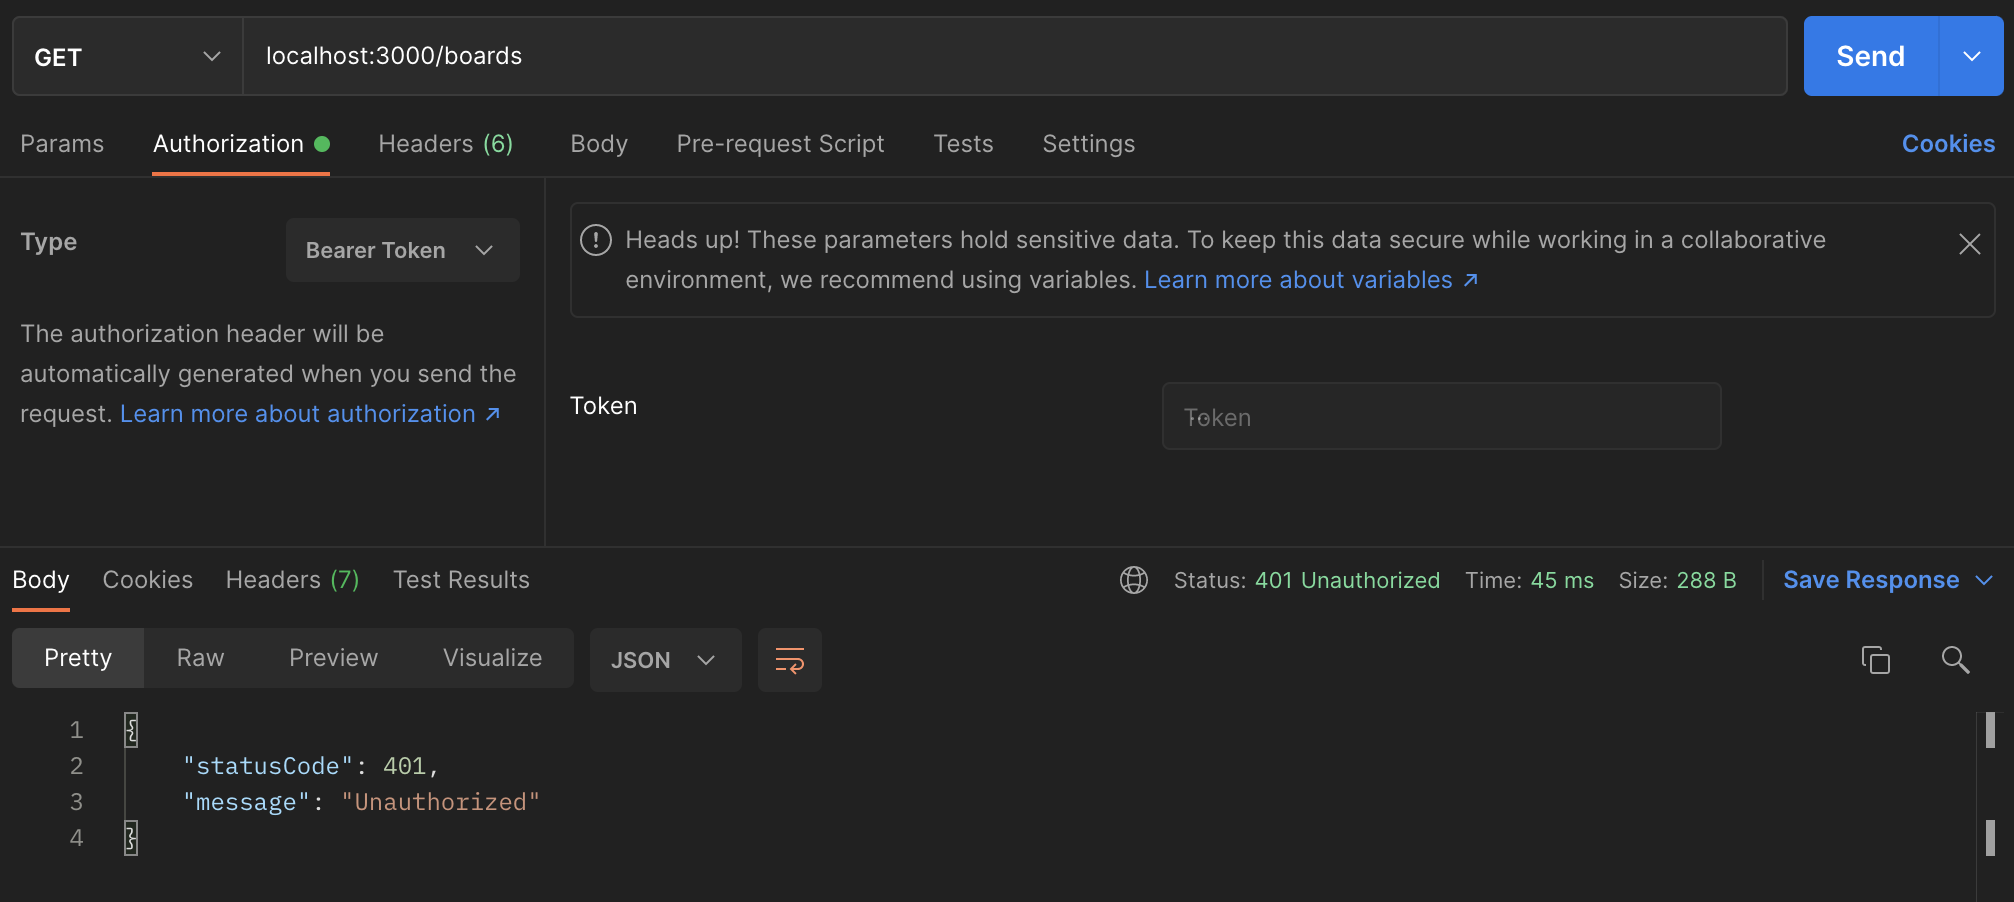The height and width of the screenshot is (902, 2014).
Task: Click the network globe icon
Action: (x=1134, y=580)
